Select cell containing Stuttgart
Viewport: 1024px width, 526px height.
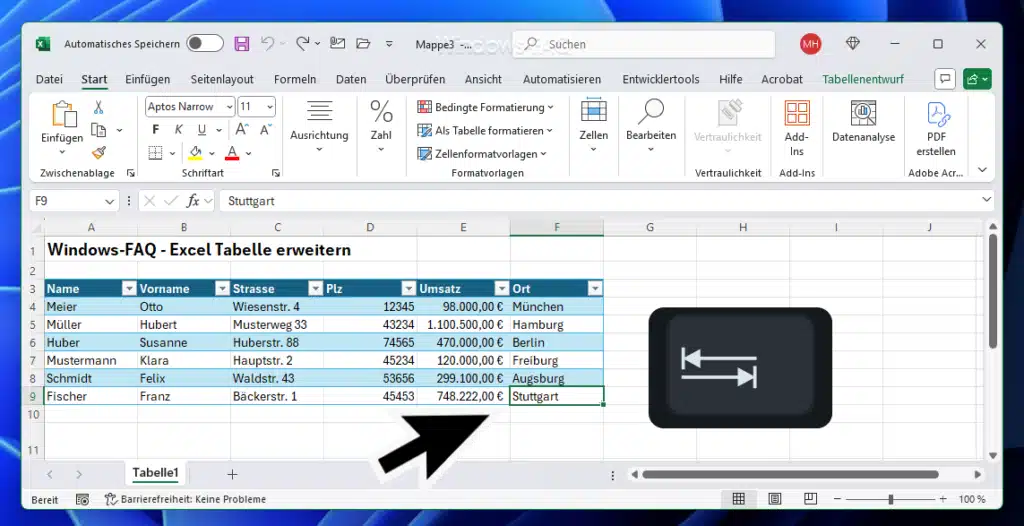click(x=556, y=396)
